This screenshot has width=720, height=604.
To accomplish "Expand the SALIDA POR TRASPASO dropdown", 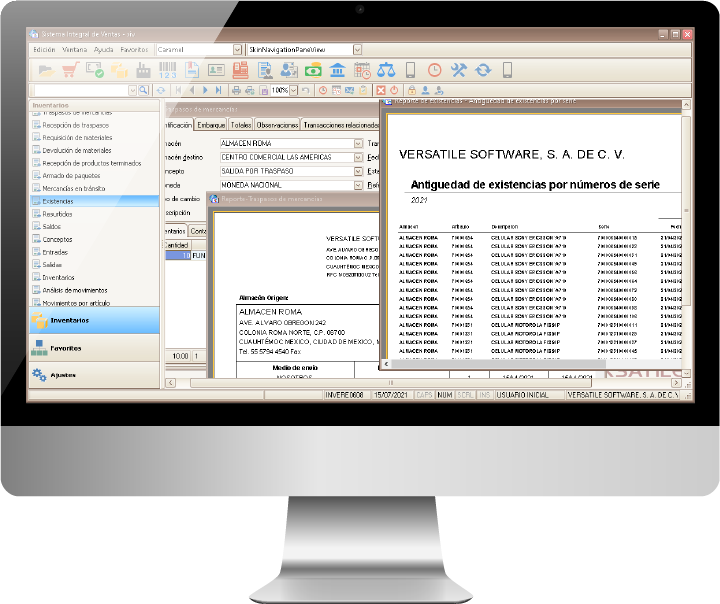I will click(358, 171).
